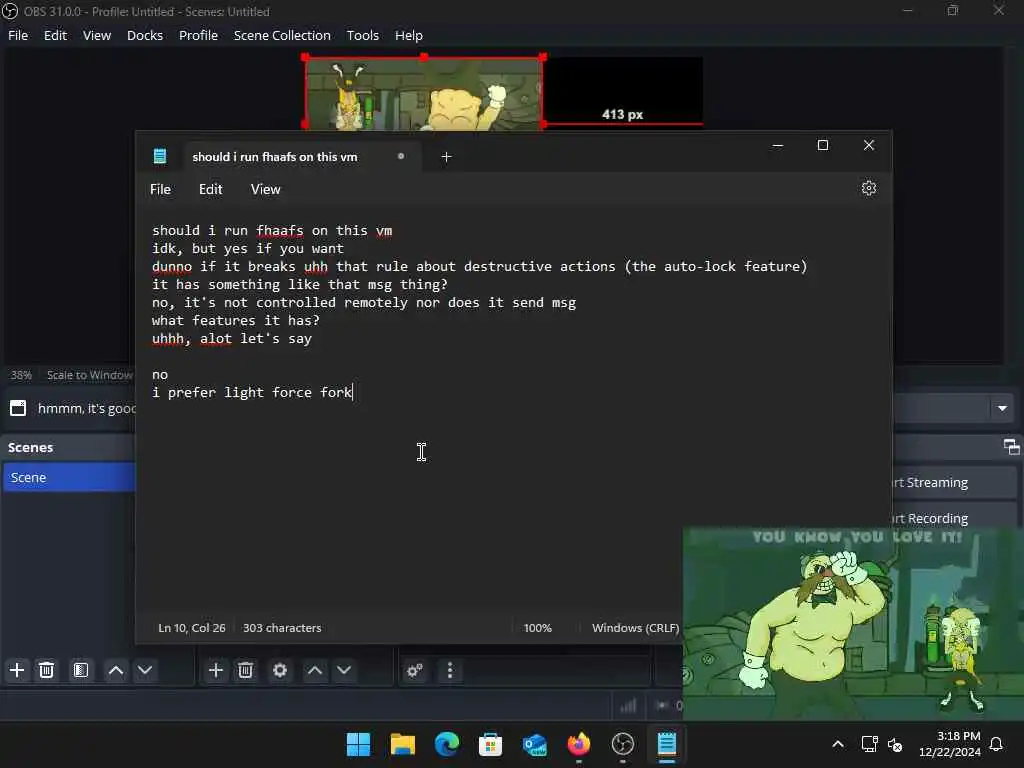
Task: Open Notepad Edit menu
Action: pyautogui.click(x=210, y=189)
